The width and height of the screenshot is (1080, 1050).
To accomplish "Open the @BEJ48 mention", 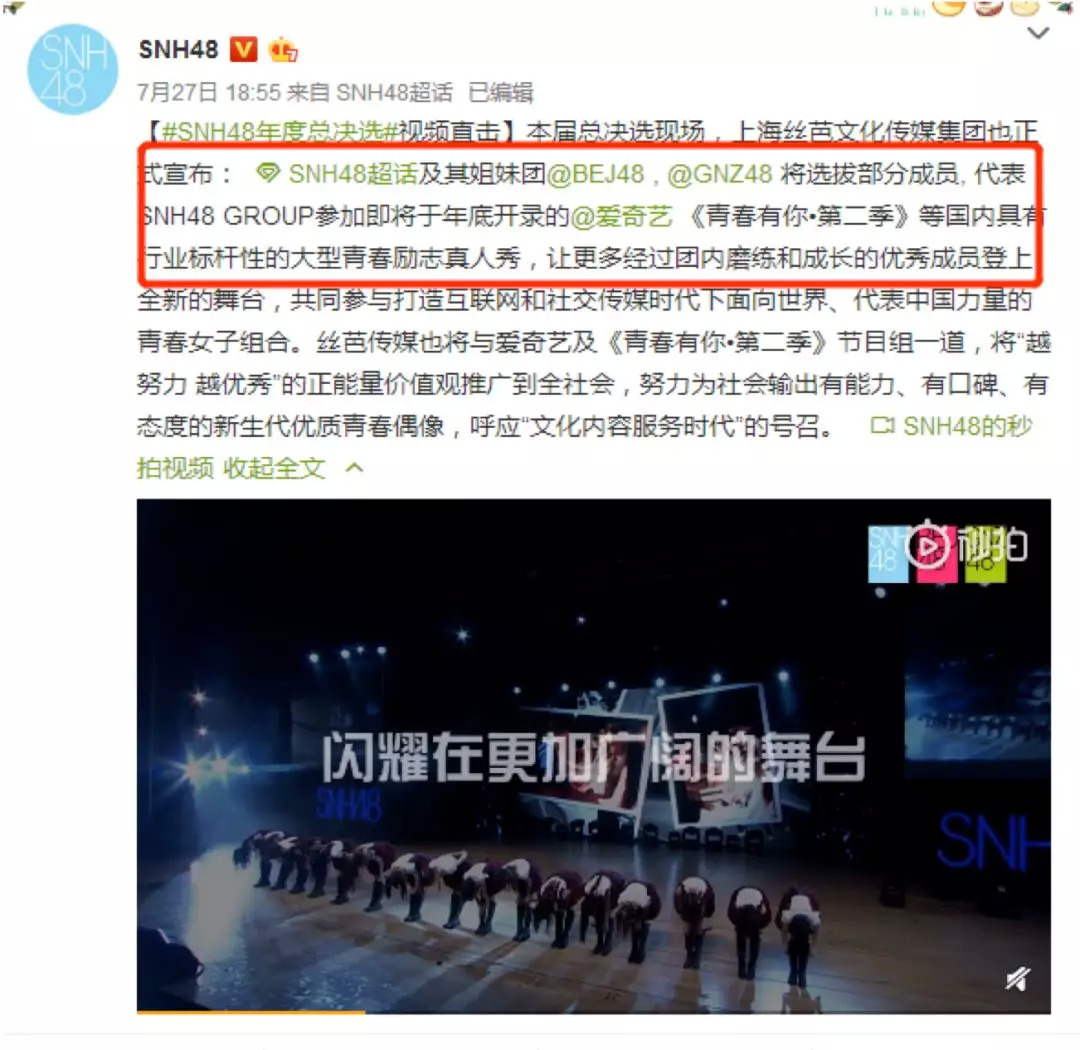I will (596, 174).
